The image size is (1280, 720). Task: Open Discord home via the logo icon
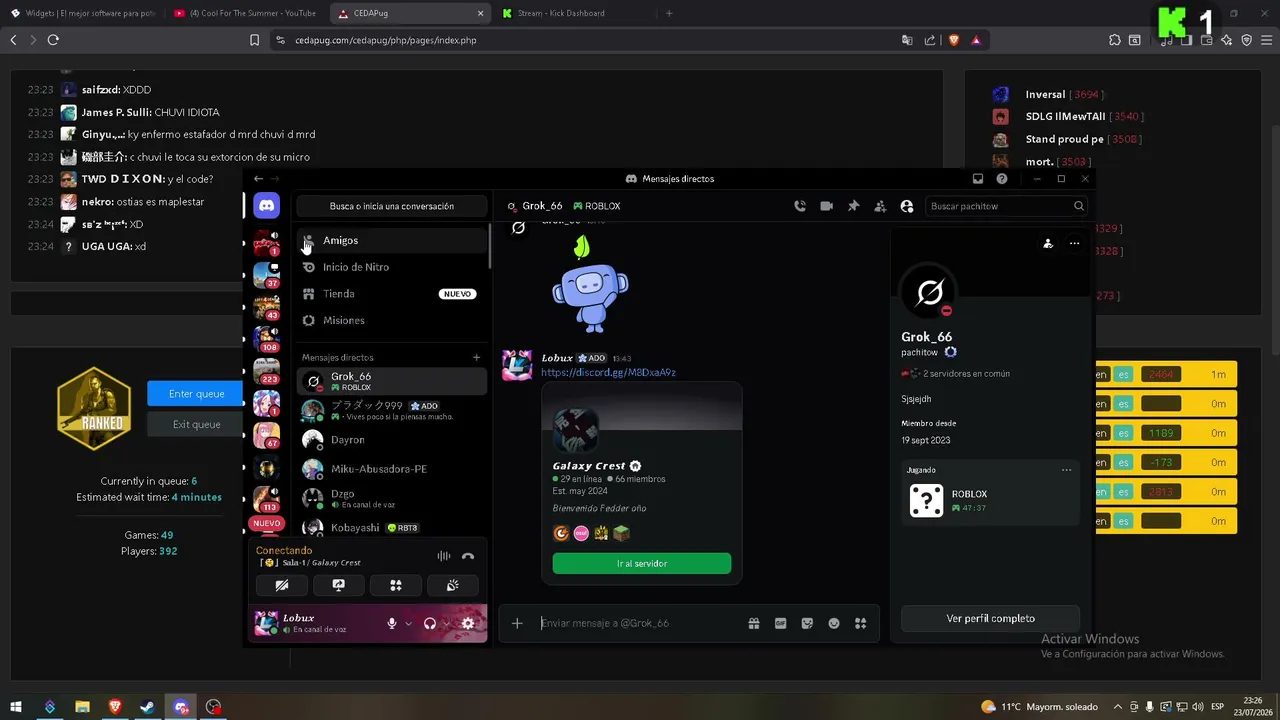click(x=267, y=205)
